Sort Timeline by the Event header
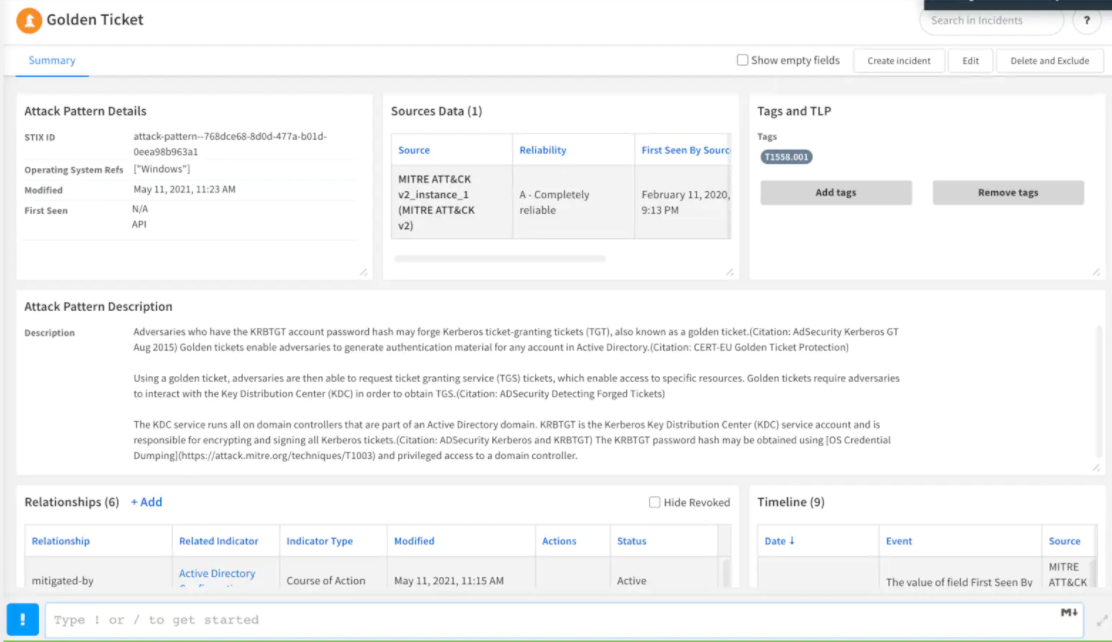1112x642 pixels. pyautogui.click(x=899, y=541)
